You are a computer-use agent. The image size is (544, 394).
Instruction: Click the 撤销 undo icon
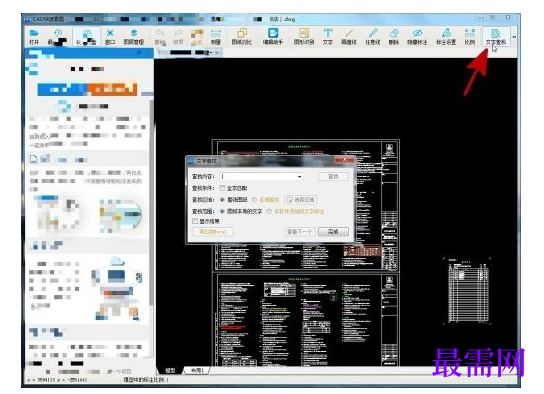click(160, 37)
